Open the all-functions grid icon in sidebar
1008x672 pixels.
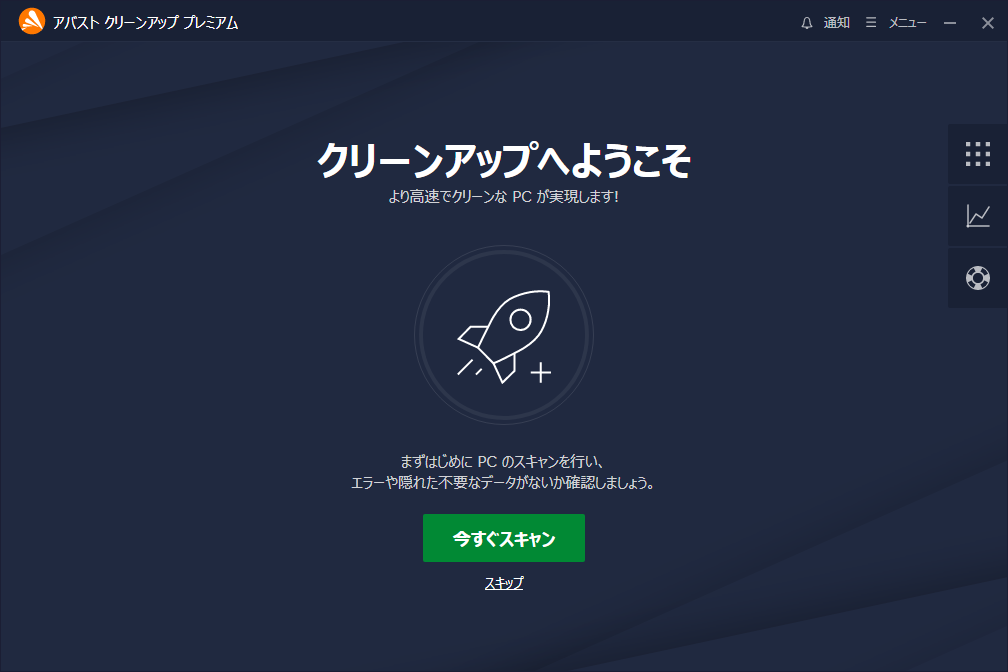[x=977, y=154]
